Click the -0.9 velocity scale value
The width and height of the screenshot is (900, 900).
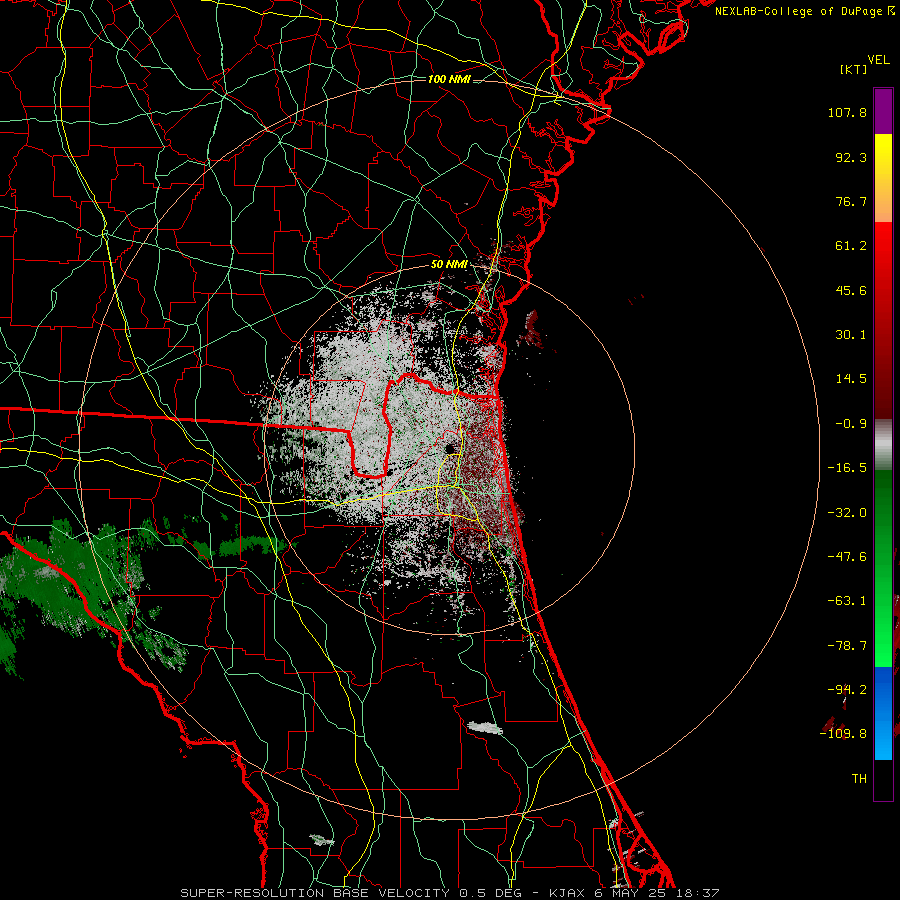click(x=851, y=424)
